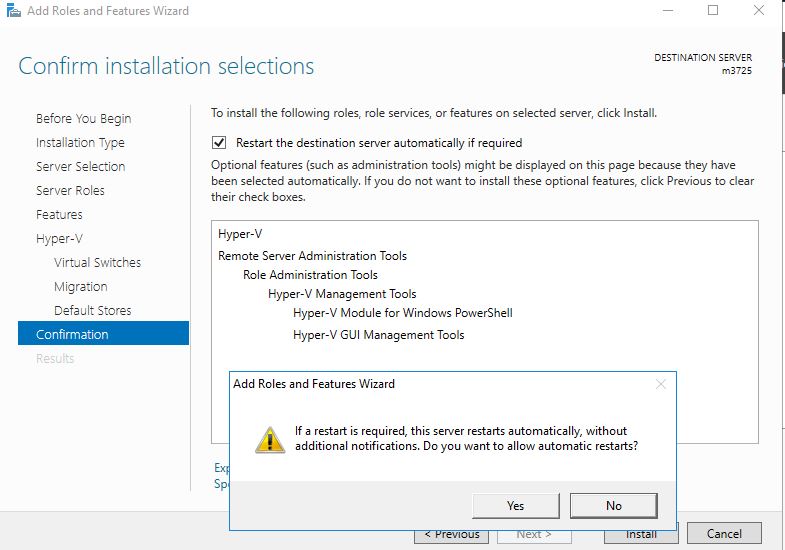Click the warning icon in dialog
The image size is (785, 550).
click(270, 440)
